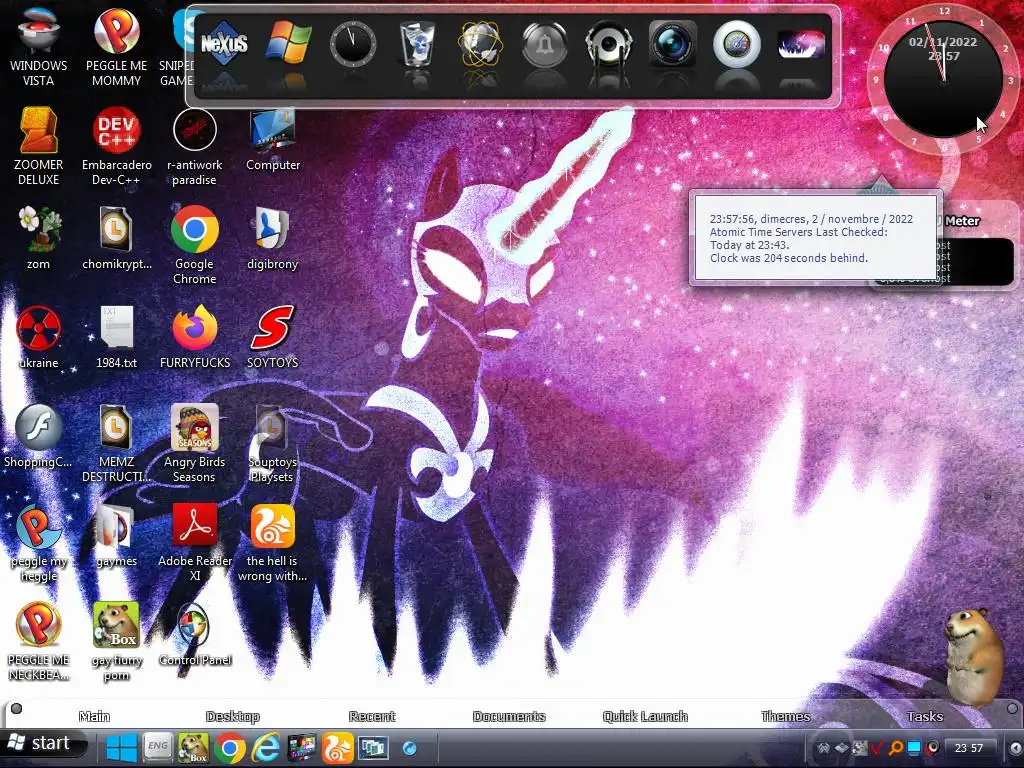Open the PEGGLE ME MOMMY shortcut
The height and width of the screenshot is (768, 1024).
116,46
